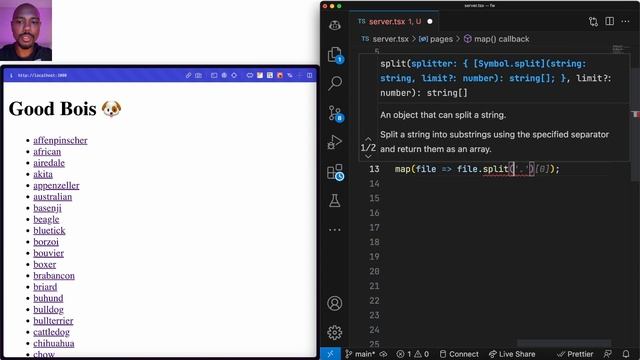The height and width of the screenshot is (360, 640).
Task: Open the boxer link
Action: (x=44, y=264)
